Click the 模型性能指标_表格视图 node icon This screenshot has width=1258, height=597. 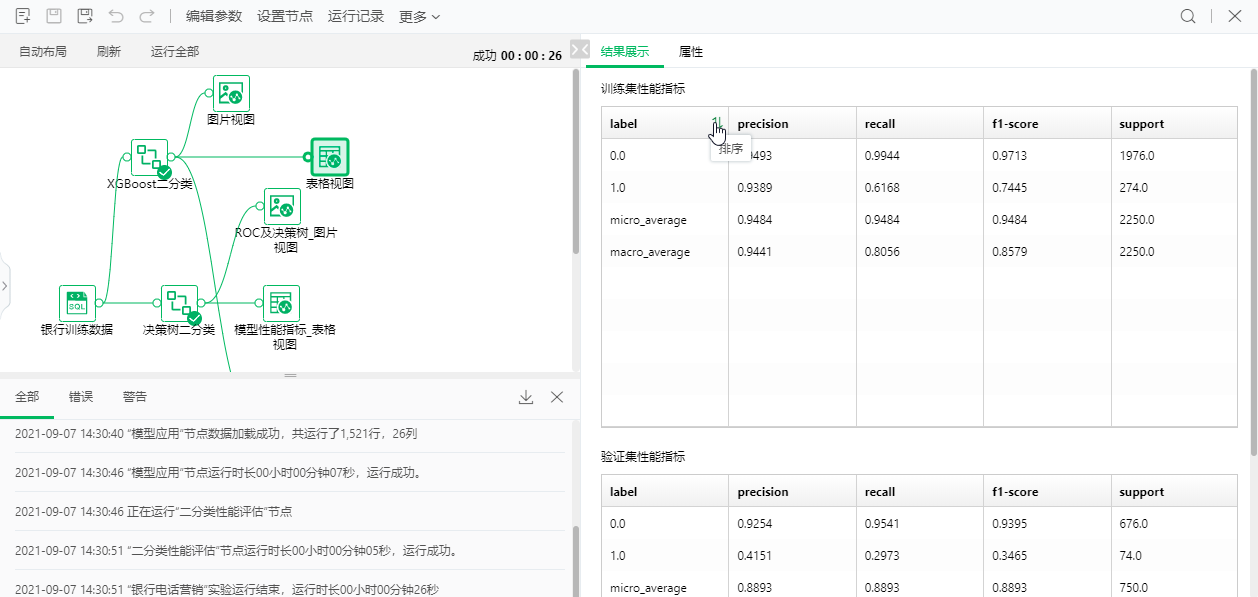(x=281, y=303)
